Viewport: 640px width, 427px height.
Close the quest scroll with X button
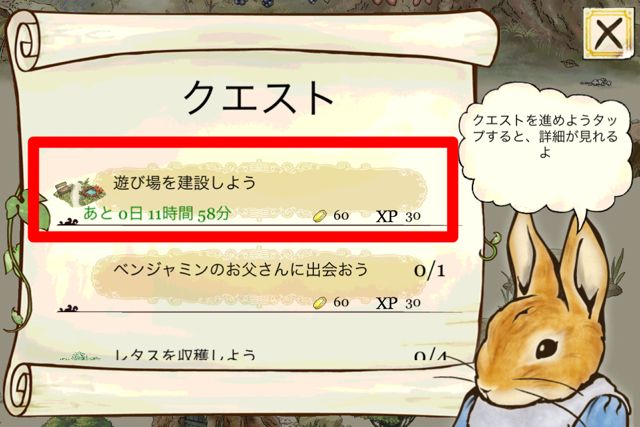[609, 33]
